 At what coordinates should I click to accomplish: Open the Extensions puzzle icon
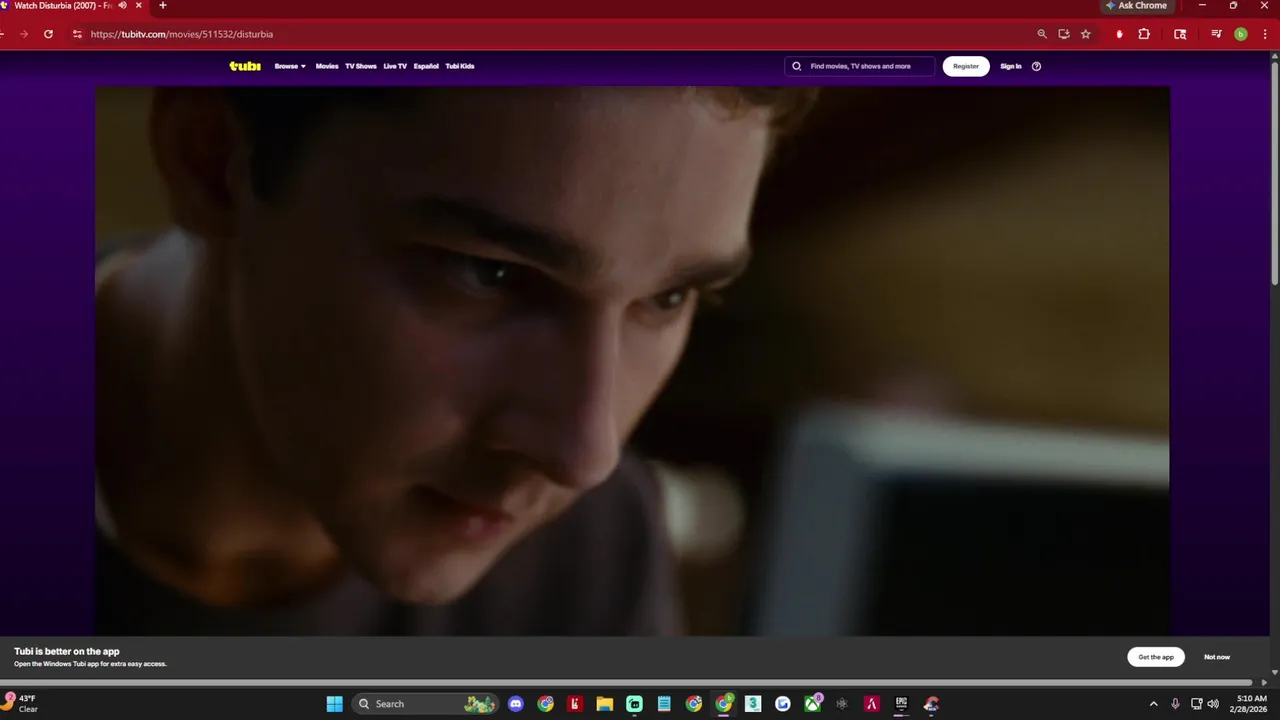(x=1144, y=34)
